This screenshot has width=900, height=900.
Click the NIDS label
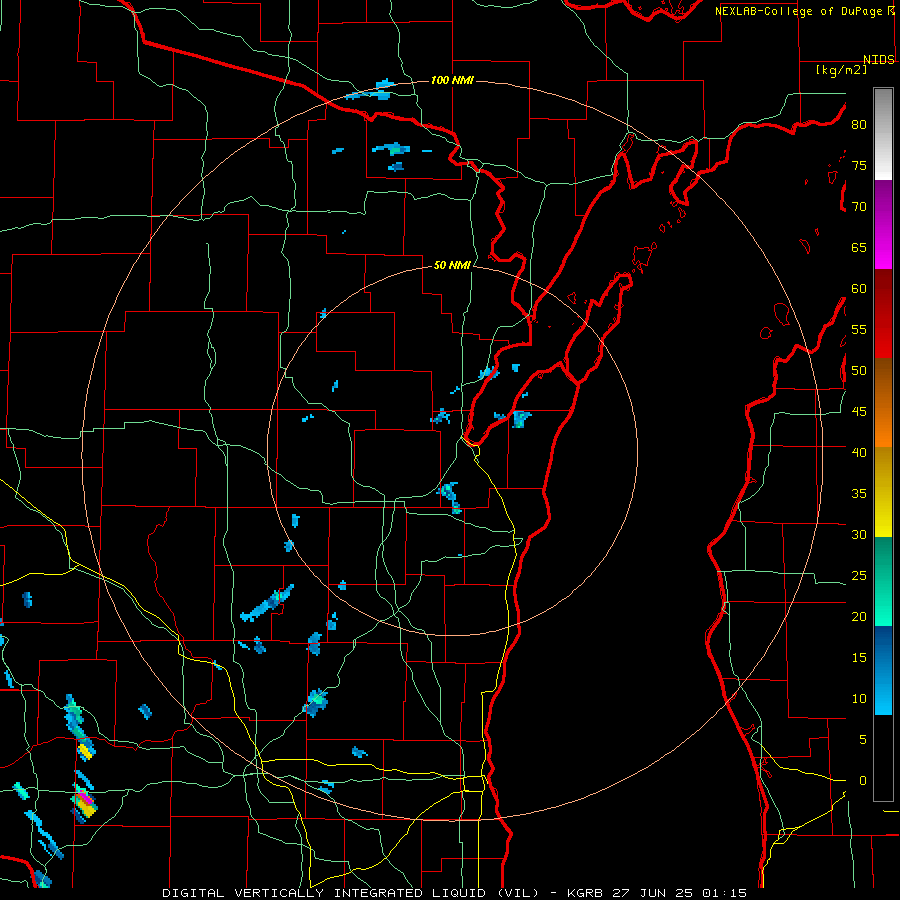point(878,60)
